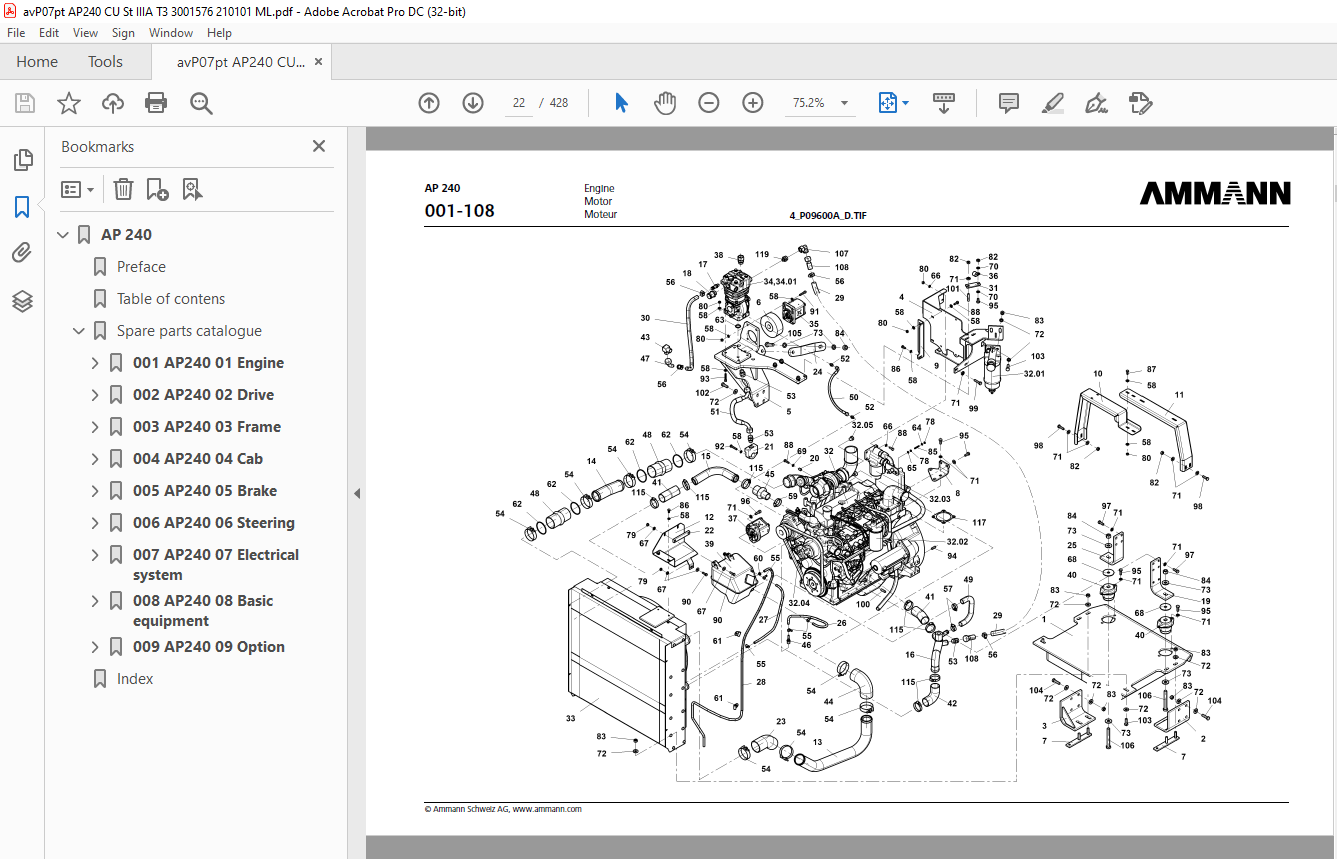The image size is (1337, 859).
Task: Open the scrolling mode keyboard icon
Action: pos(944,103)
